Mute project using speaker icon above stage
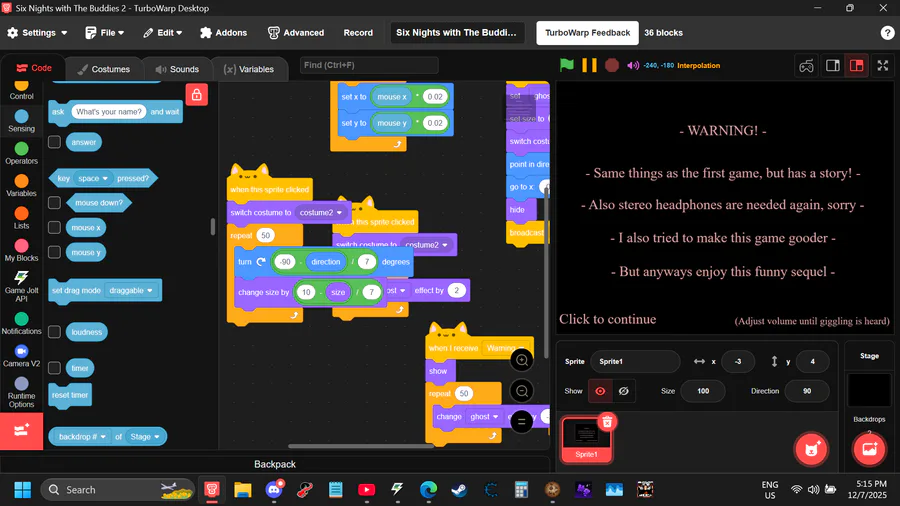The width and height of the screenshot is (900, 506). click(x=633, y=65)
